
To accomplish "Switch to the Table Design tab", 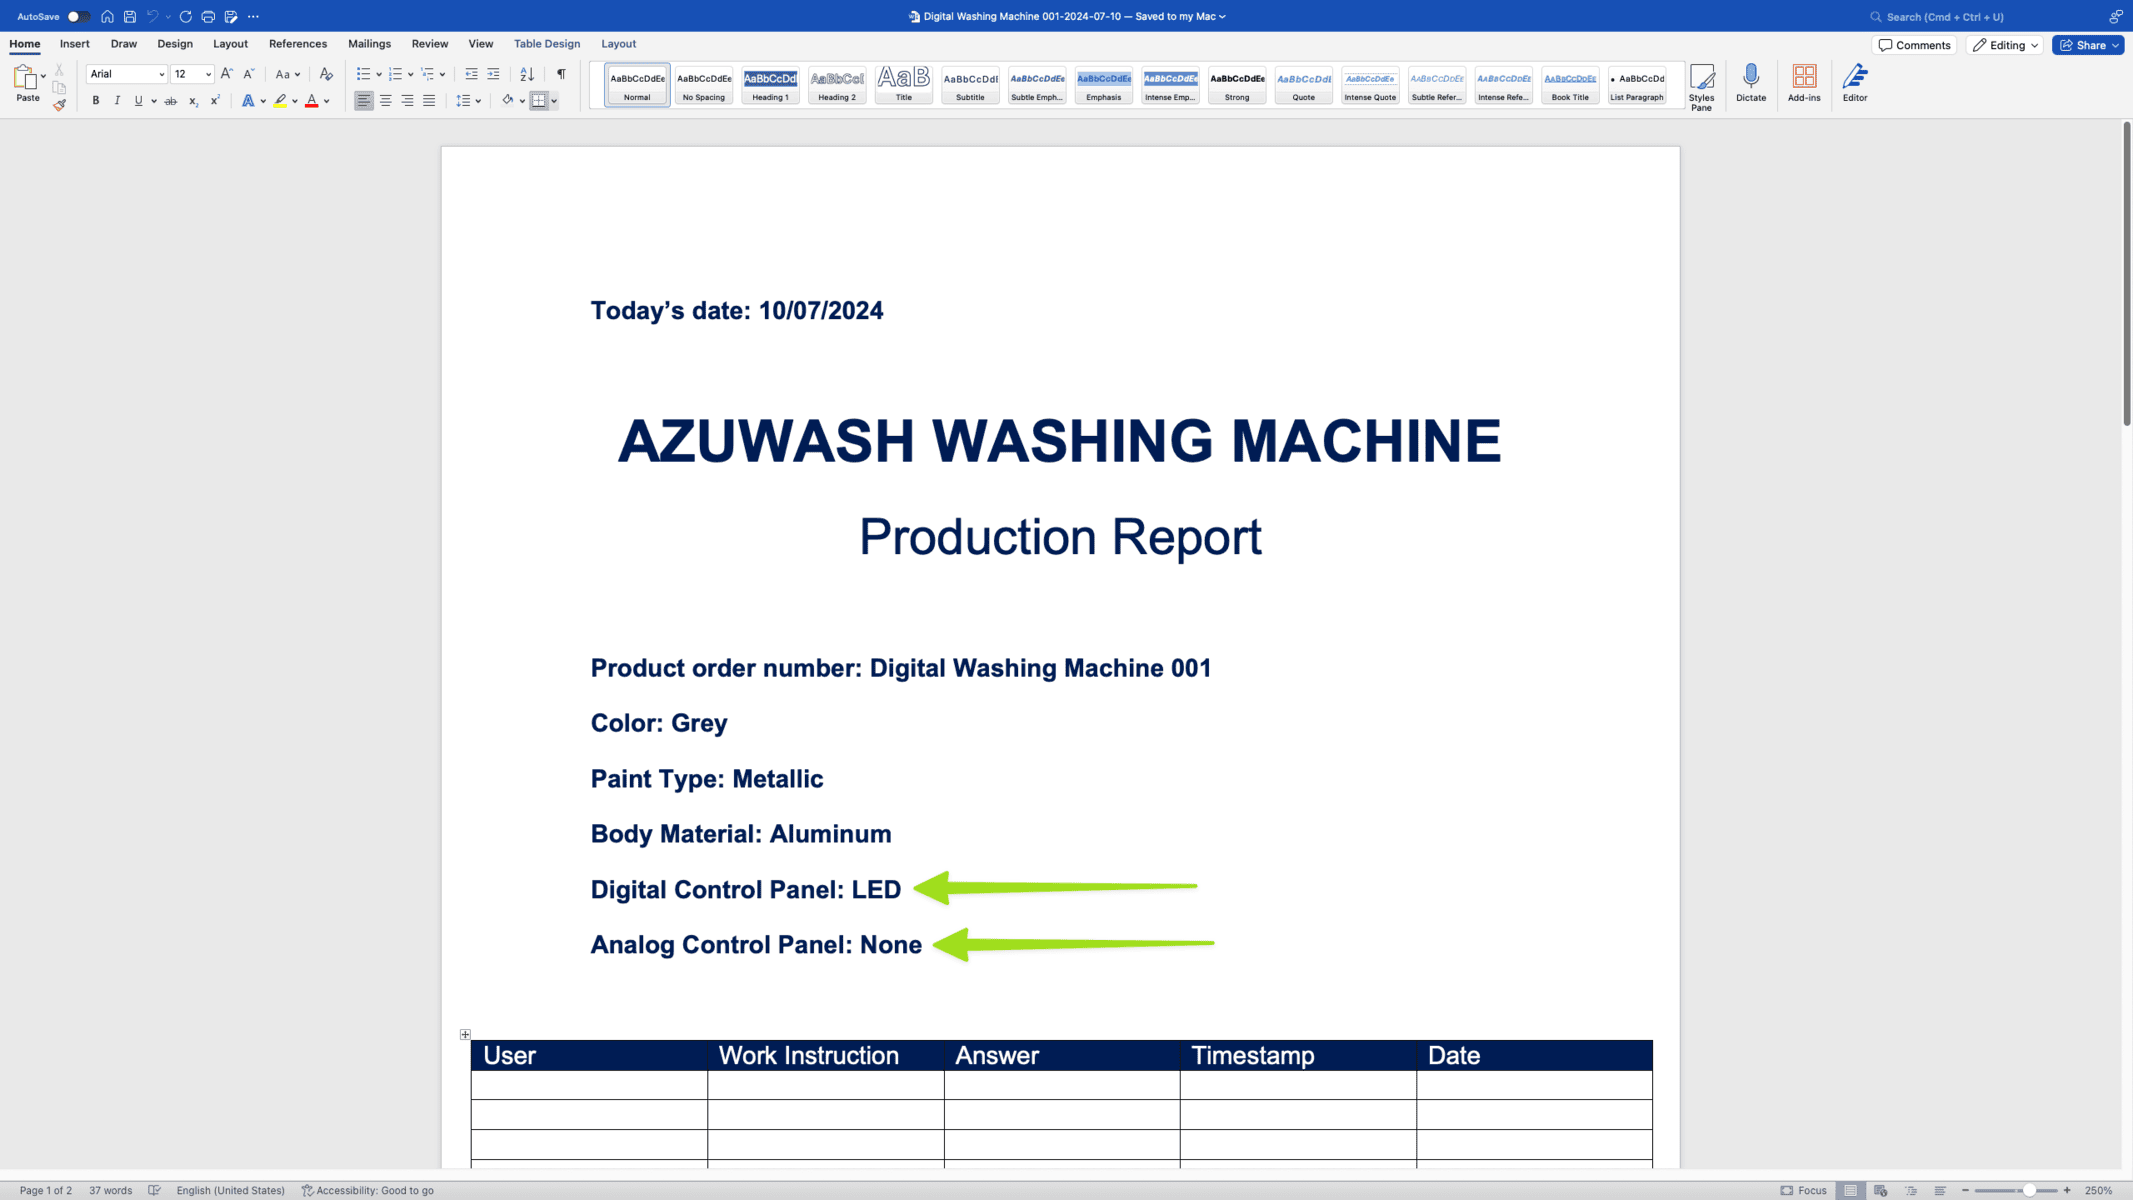I will (x=546, y=44).
